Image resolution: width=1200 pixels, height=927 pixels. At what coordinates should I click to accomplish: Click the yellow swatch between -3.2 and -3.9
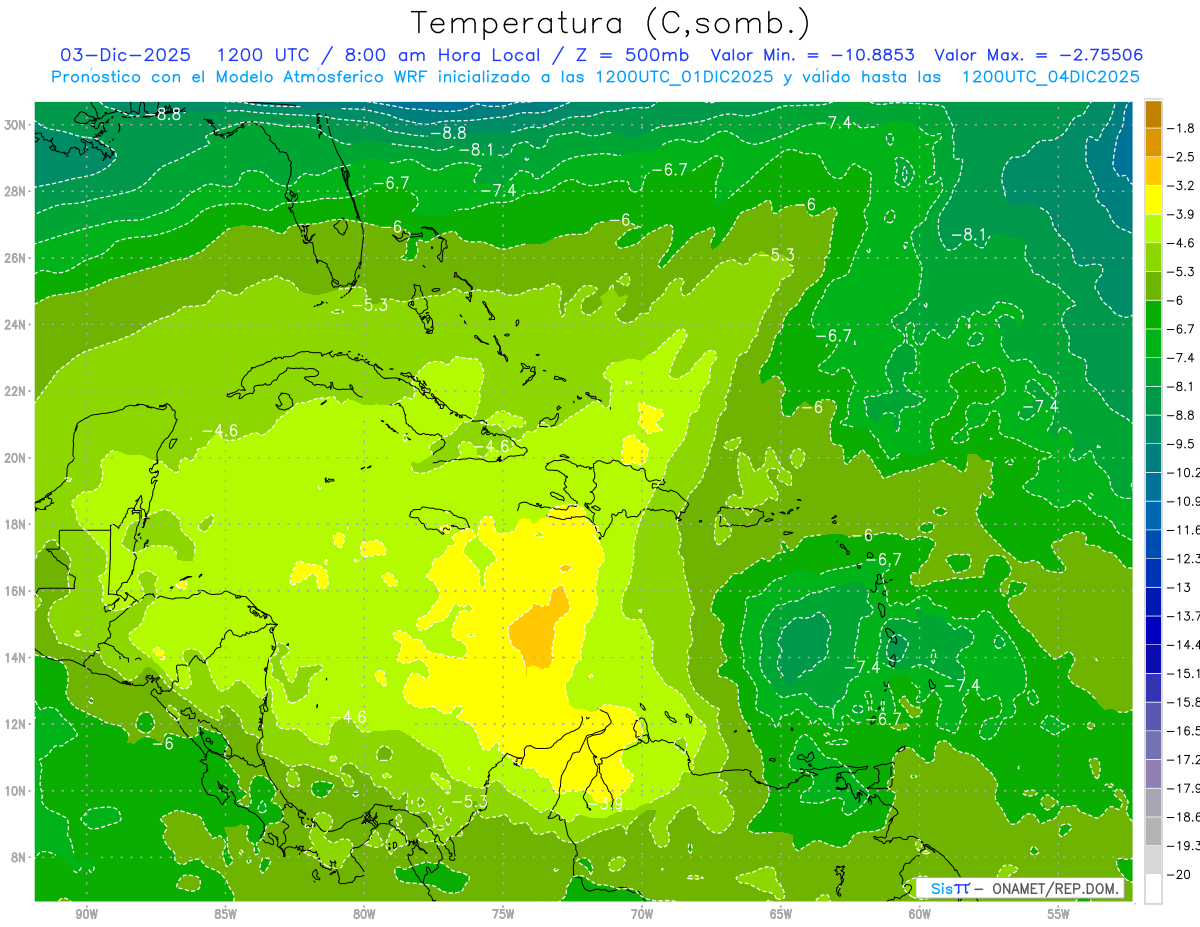tap(1153, 200)
